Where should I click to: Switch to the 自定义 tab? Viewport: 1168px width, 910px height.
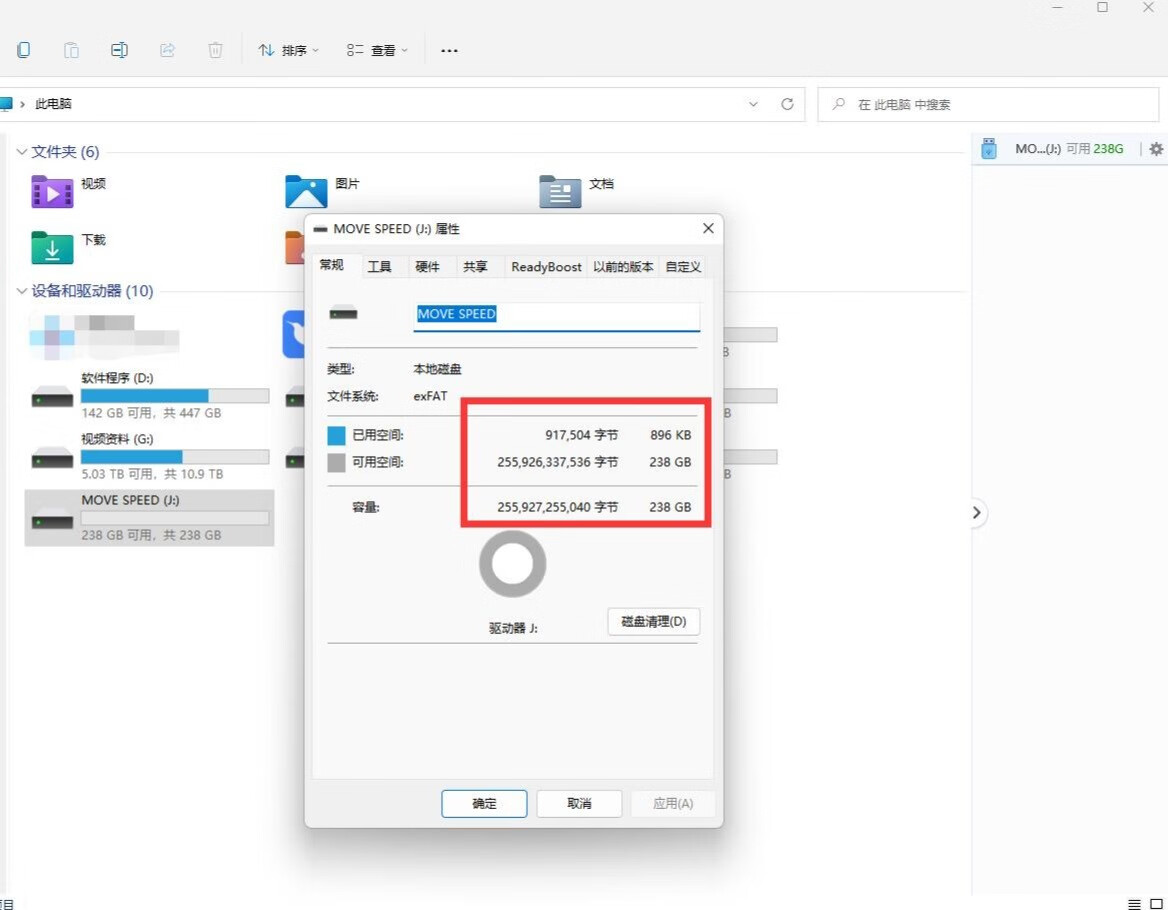tap(683, 267)
